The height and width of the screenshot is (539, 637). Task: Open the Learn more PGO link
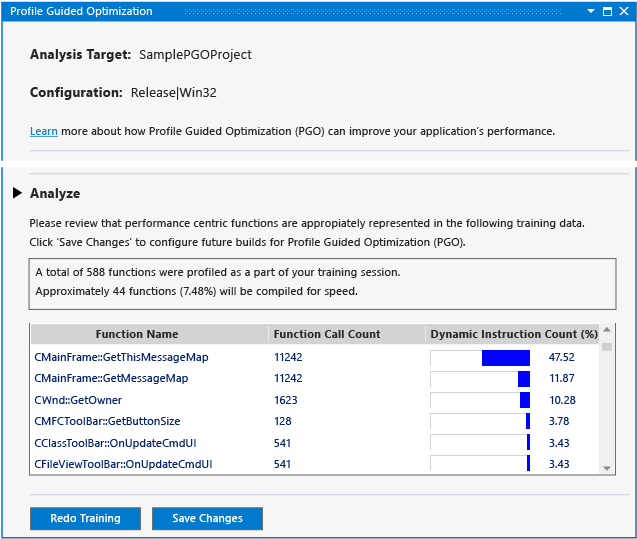pos(43,131)
